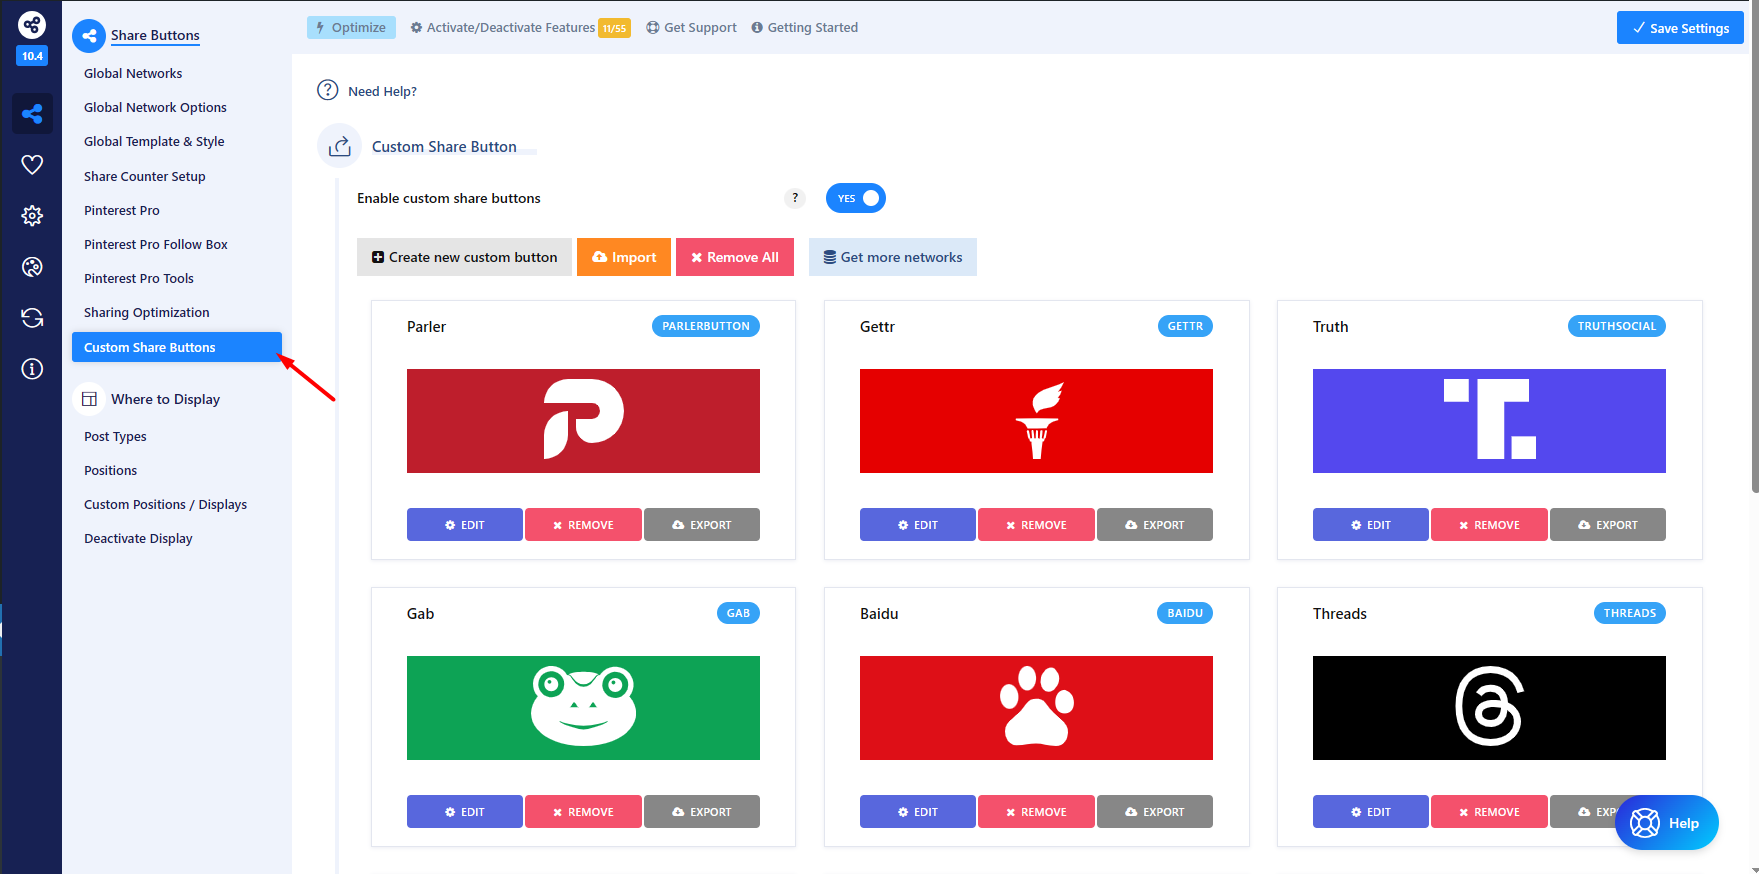Click Create new custom button
The height and width of the screenshot is (874, 1759).
click(464, 257)
